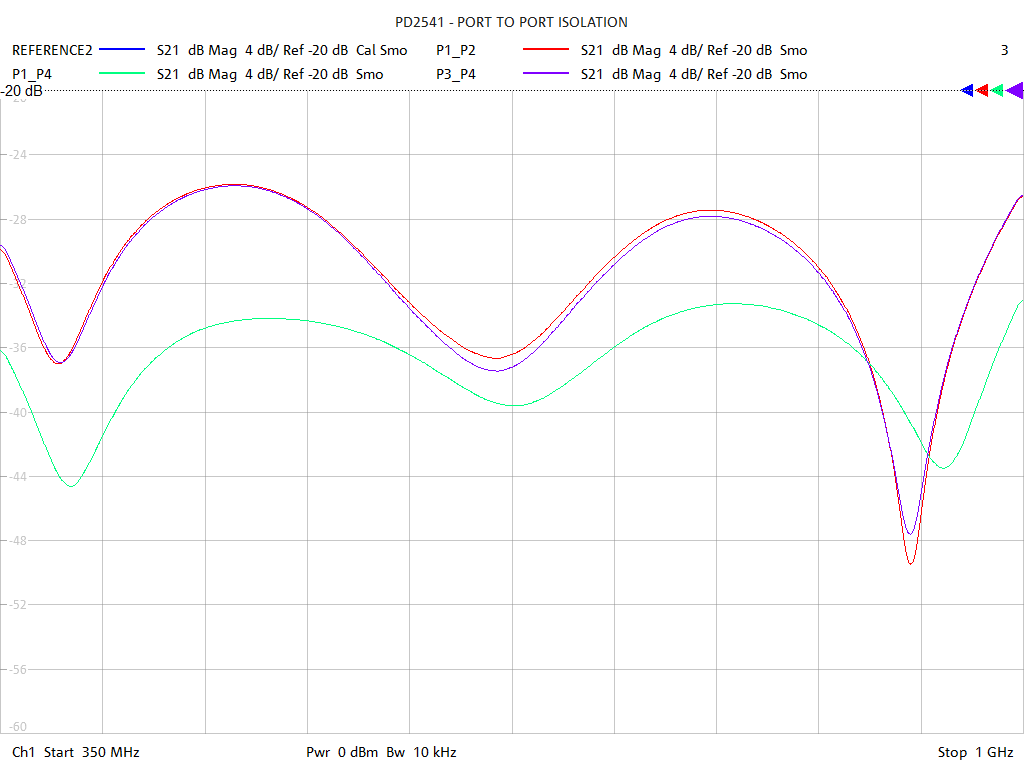Image resolution: width=1024 pixels, height=768 pixels.
Task: Select the green reference level marker triangle
Action: pos(997,91)
